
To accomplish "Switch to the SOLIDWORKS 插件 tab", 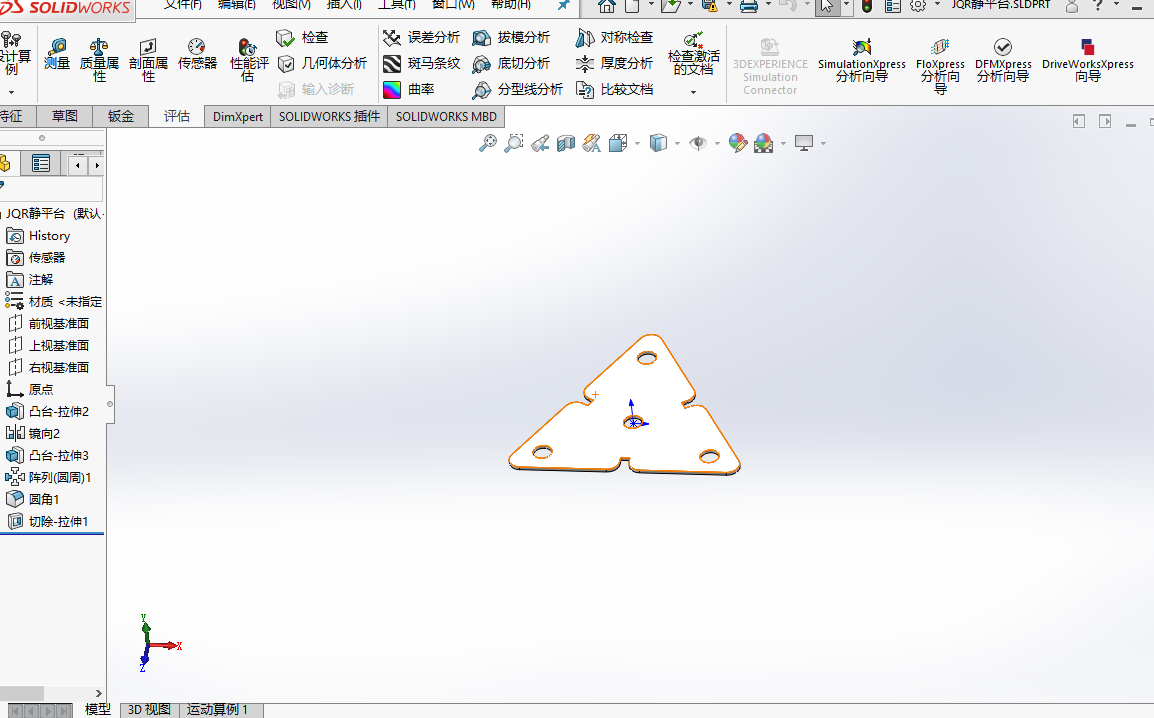I will point(329,116).
